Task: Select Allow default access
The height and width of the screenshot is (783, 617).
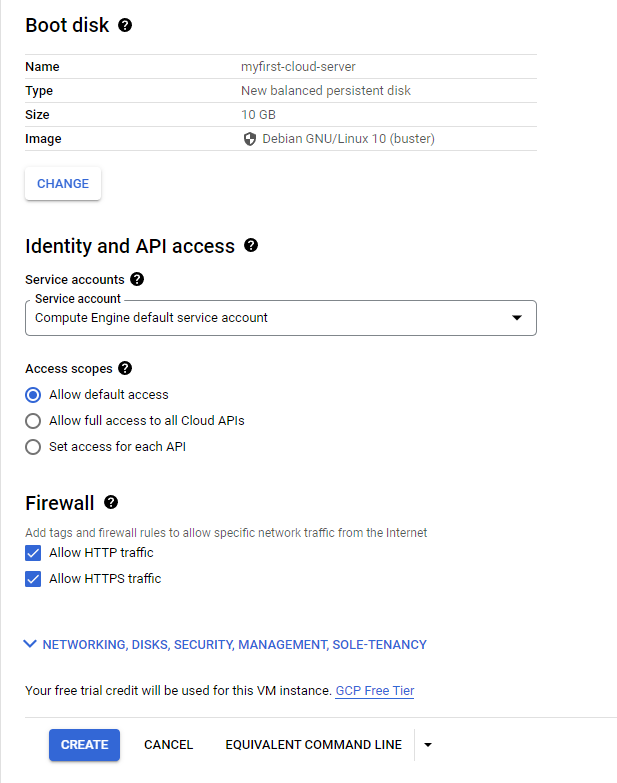Action: point(33,395)
